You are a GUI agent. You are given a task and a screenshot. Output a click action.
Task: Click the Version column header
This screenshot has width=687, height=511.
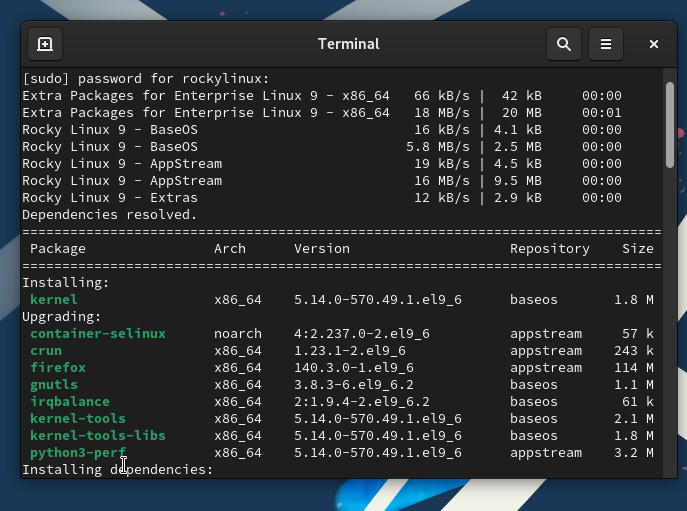pos(322,249)
